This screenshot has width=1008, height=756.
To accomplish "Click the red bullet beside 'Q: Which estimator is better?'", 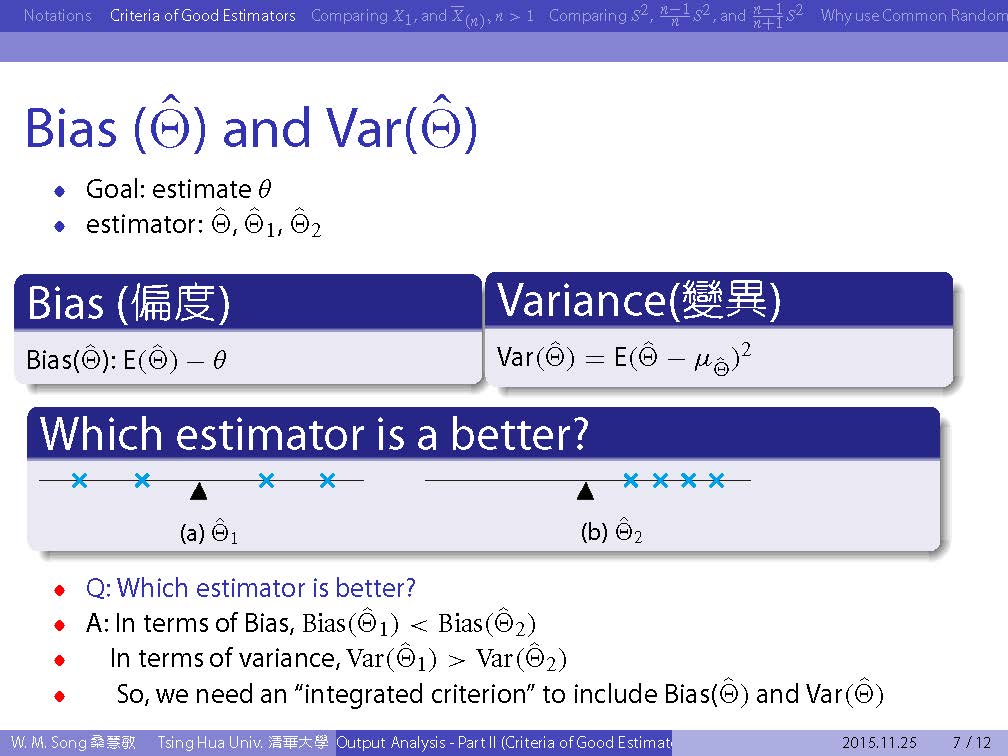I will (61, 589).
